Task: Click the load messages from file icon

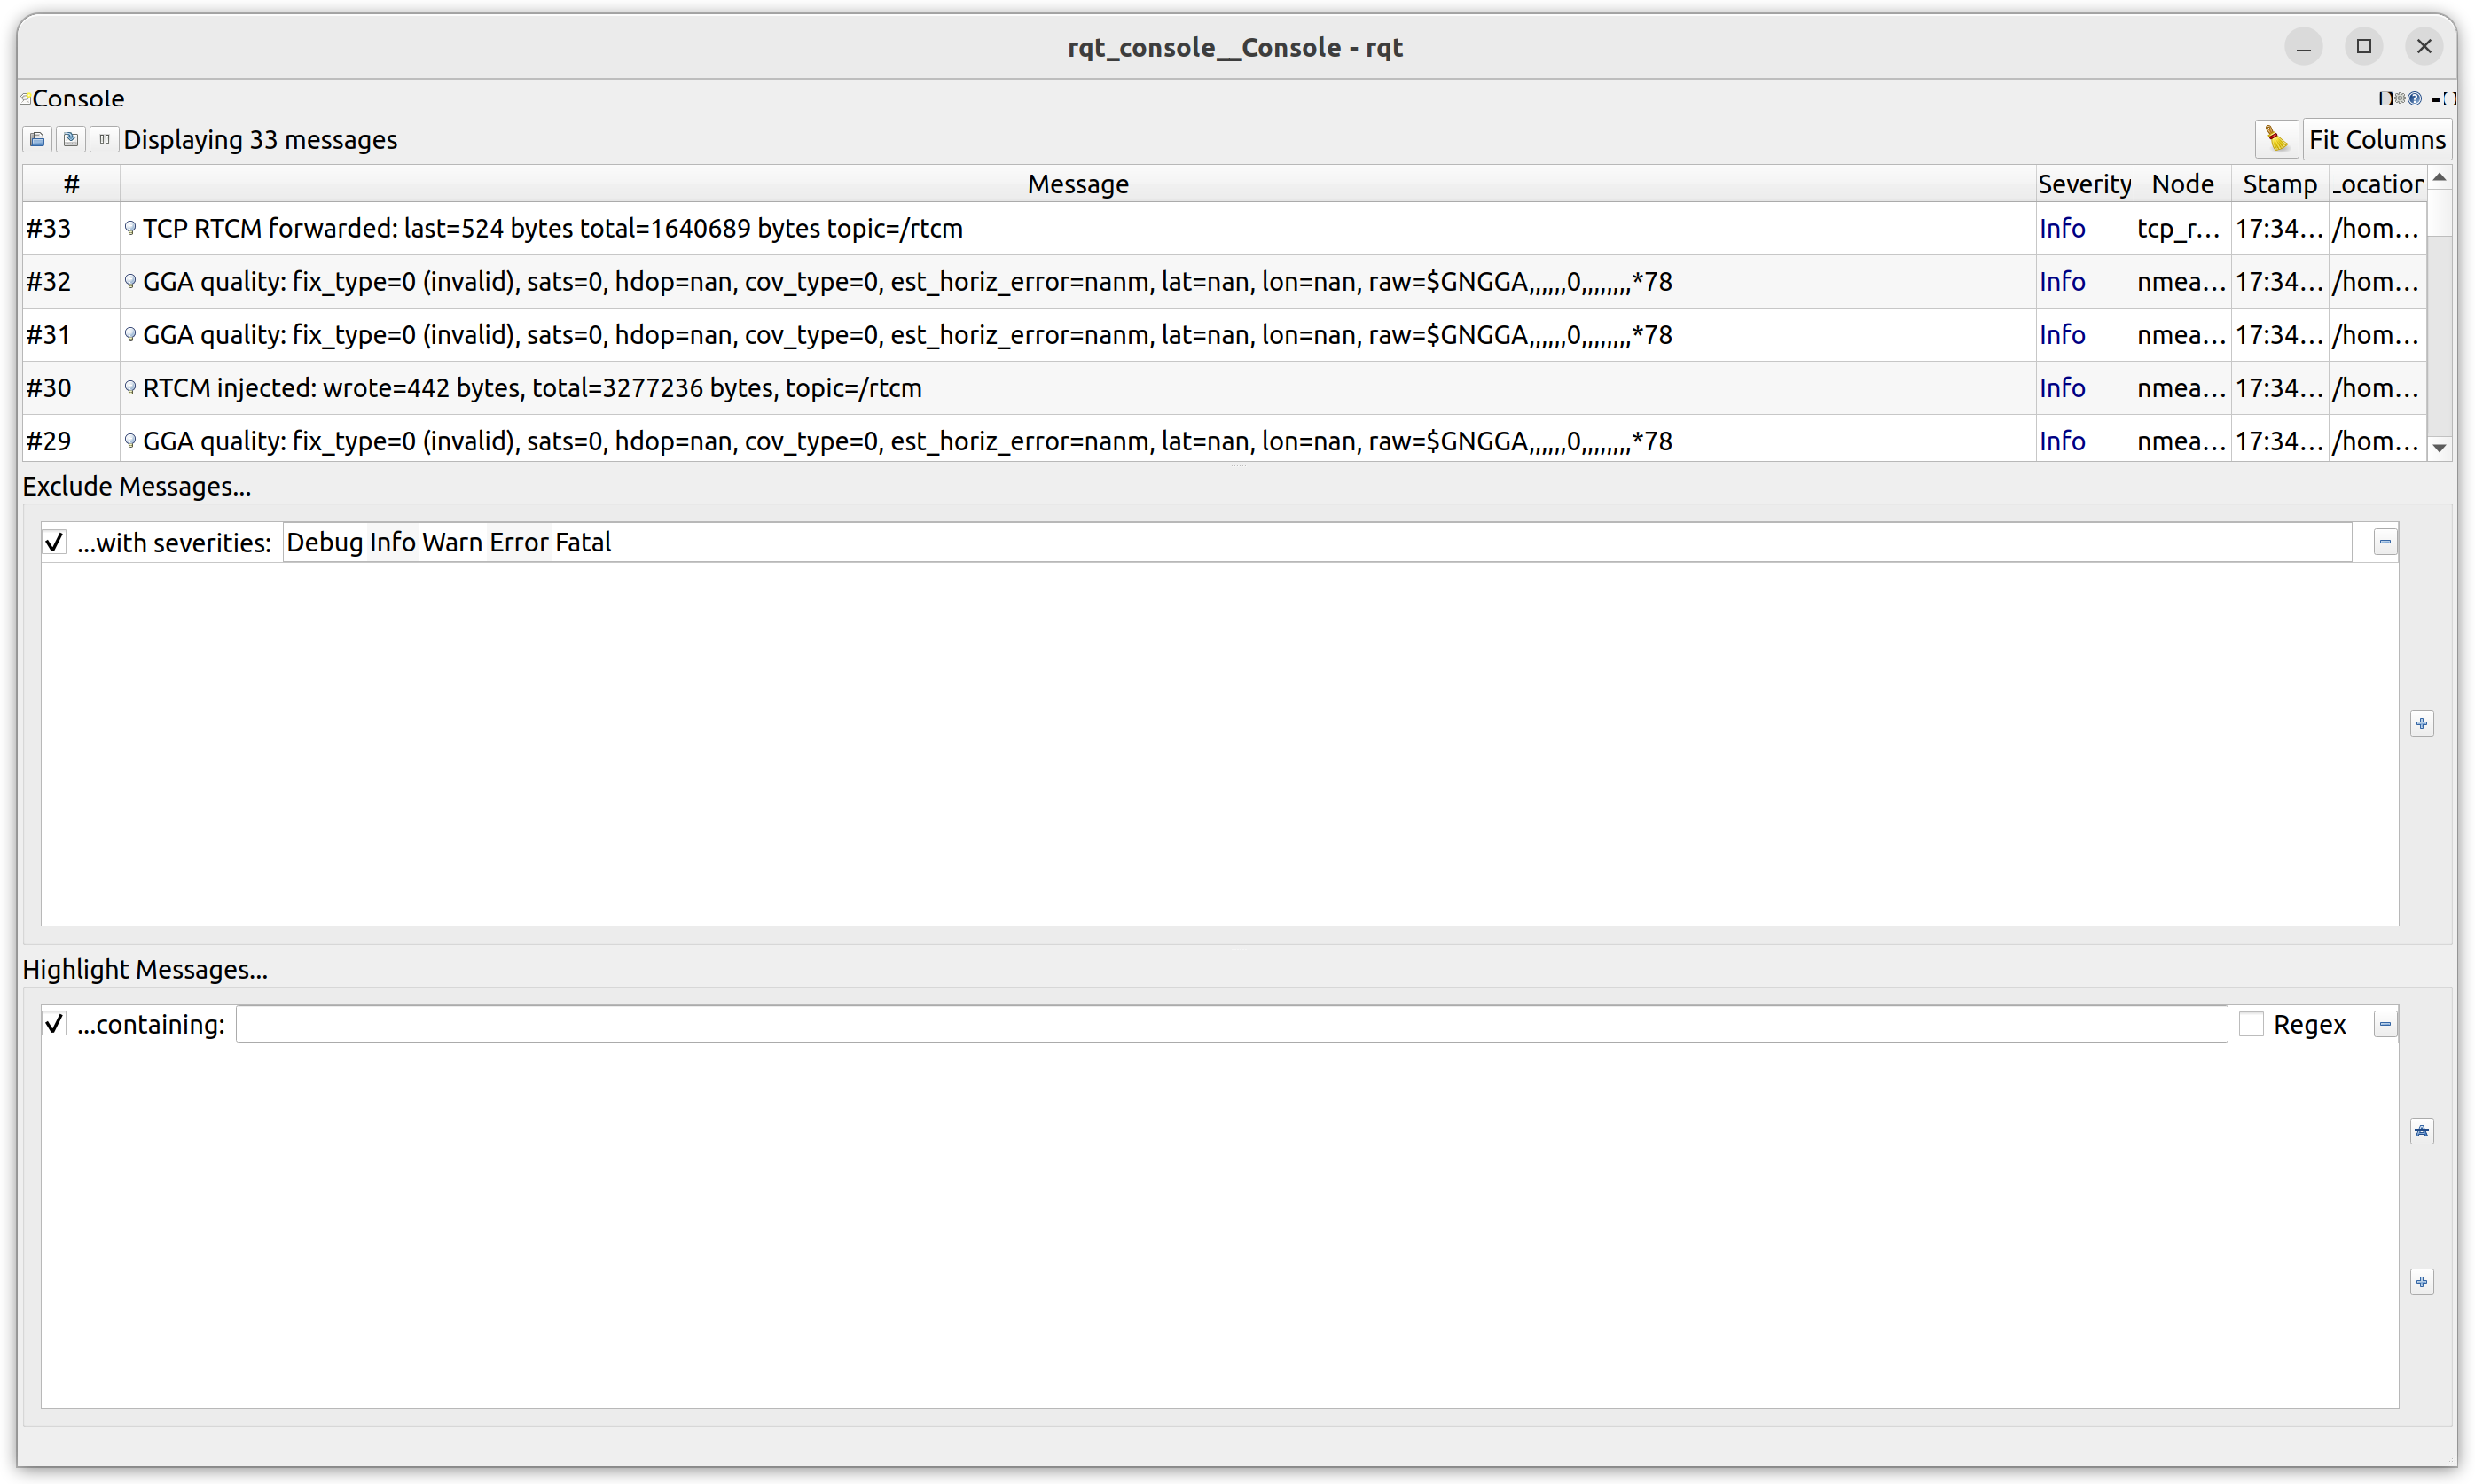Action: point(38,139)
